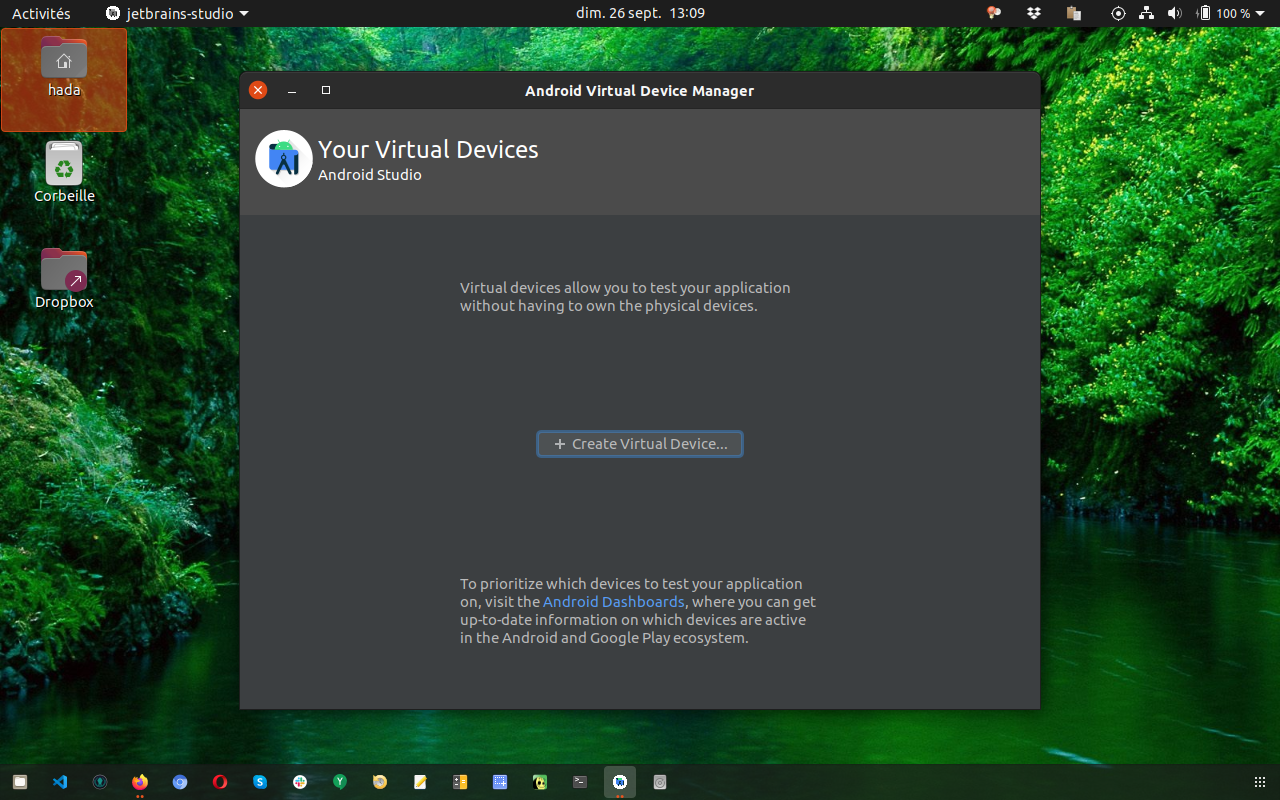This screenshot has height=800, width=1280.
Task: Click the Your Virtual Devices heading
Action: point(428,150)
